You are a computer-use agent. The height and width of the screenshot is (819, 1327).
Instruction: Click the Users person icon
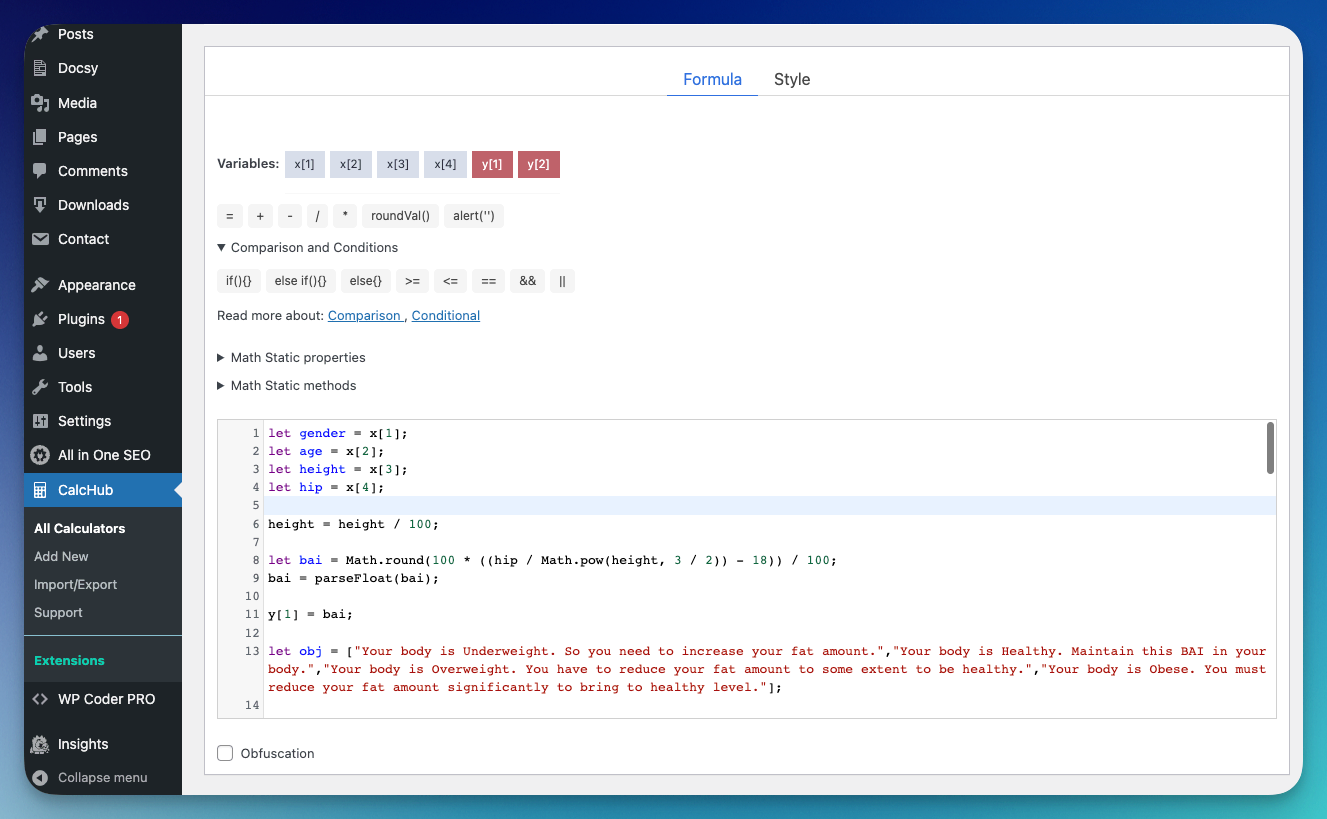pyautogui.click(x=40, y=353)
